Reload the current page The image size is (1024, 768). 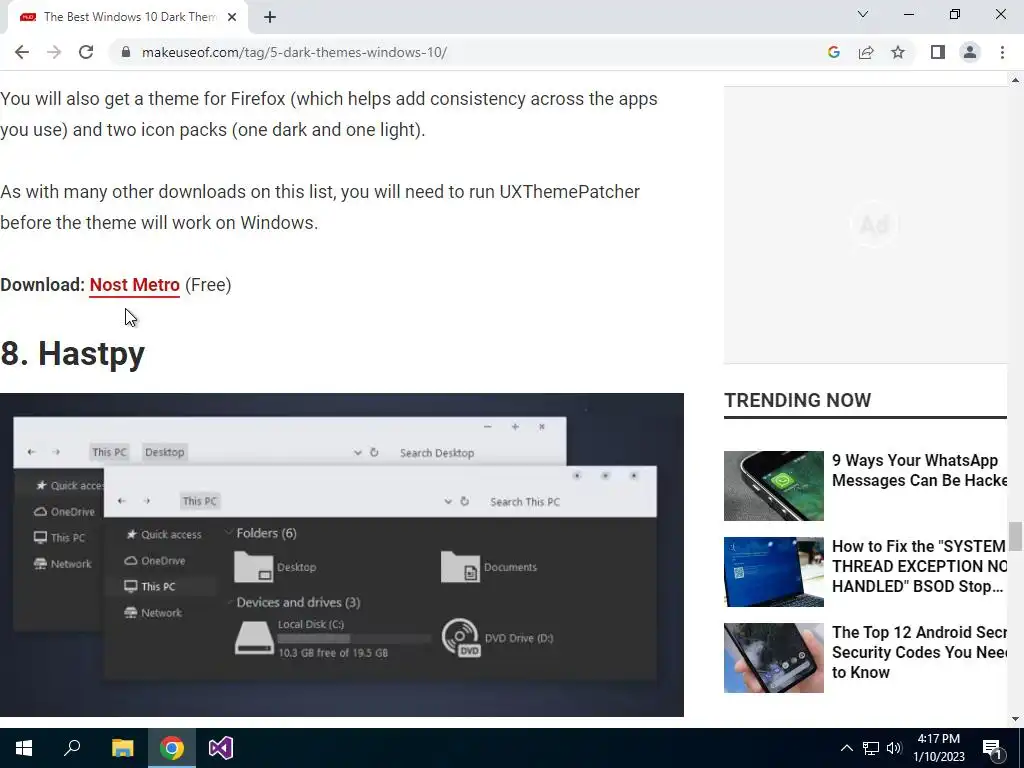[86, 52]
